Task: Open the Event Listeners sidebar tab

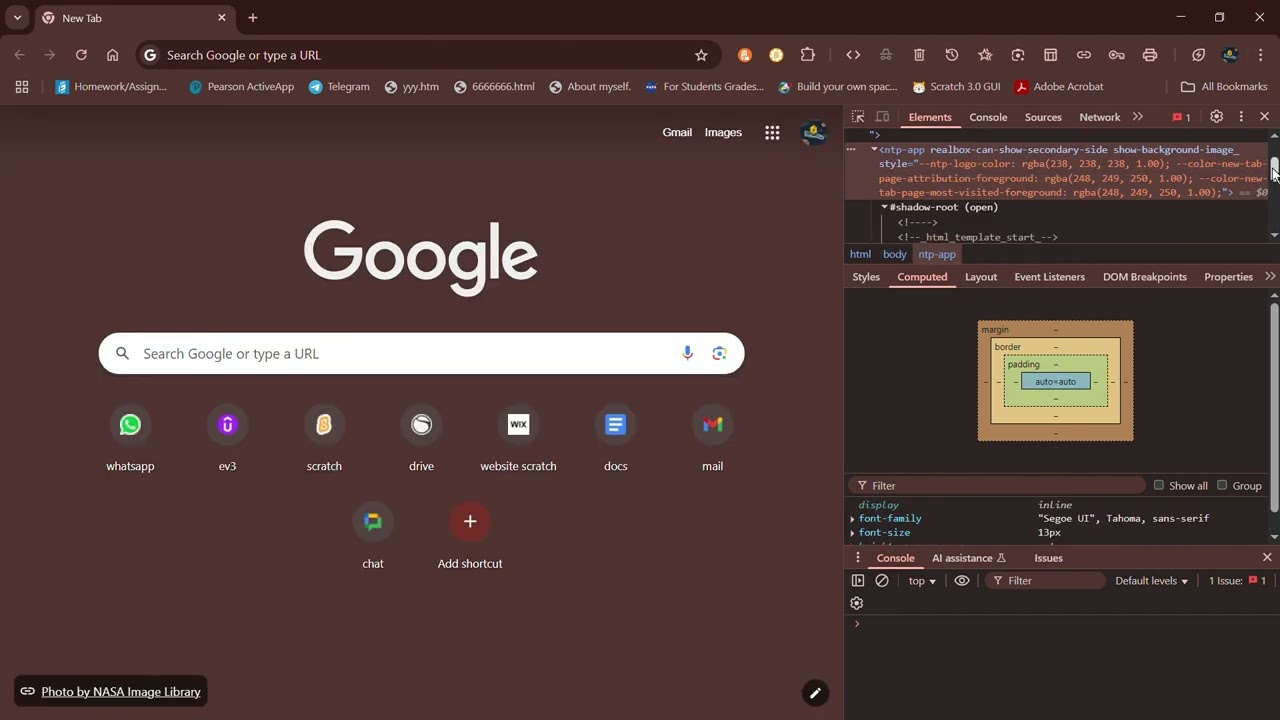Action: (x=1049, y=277)
